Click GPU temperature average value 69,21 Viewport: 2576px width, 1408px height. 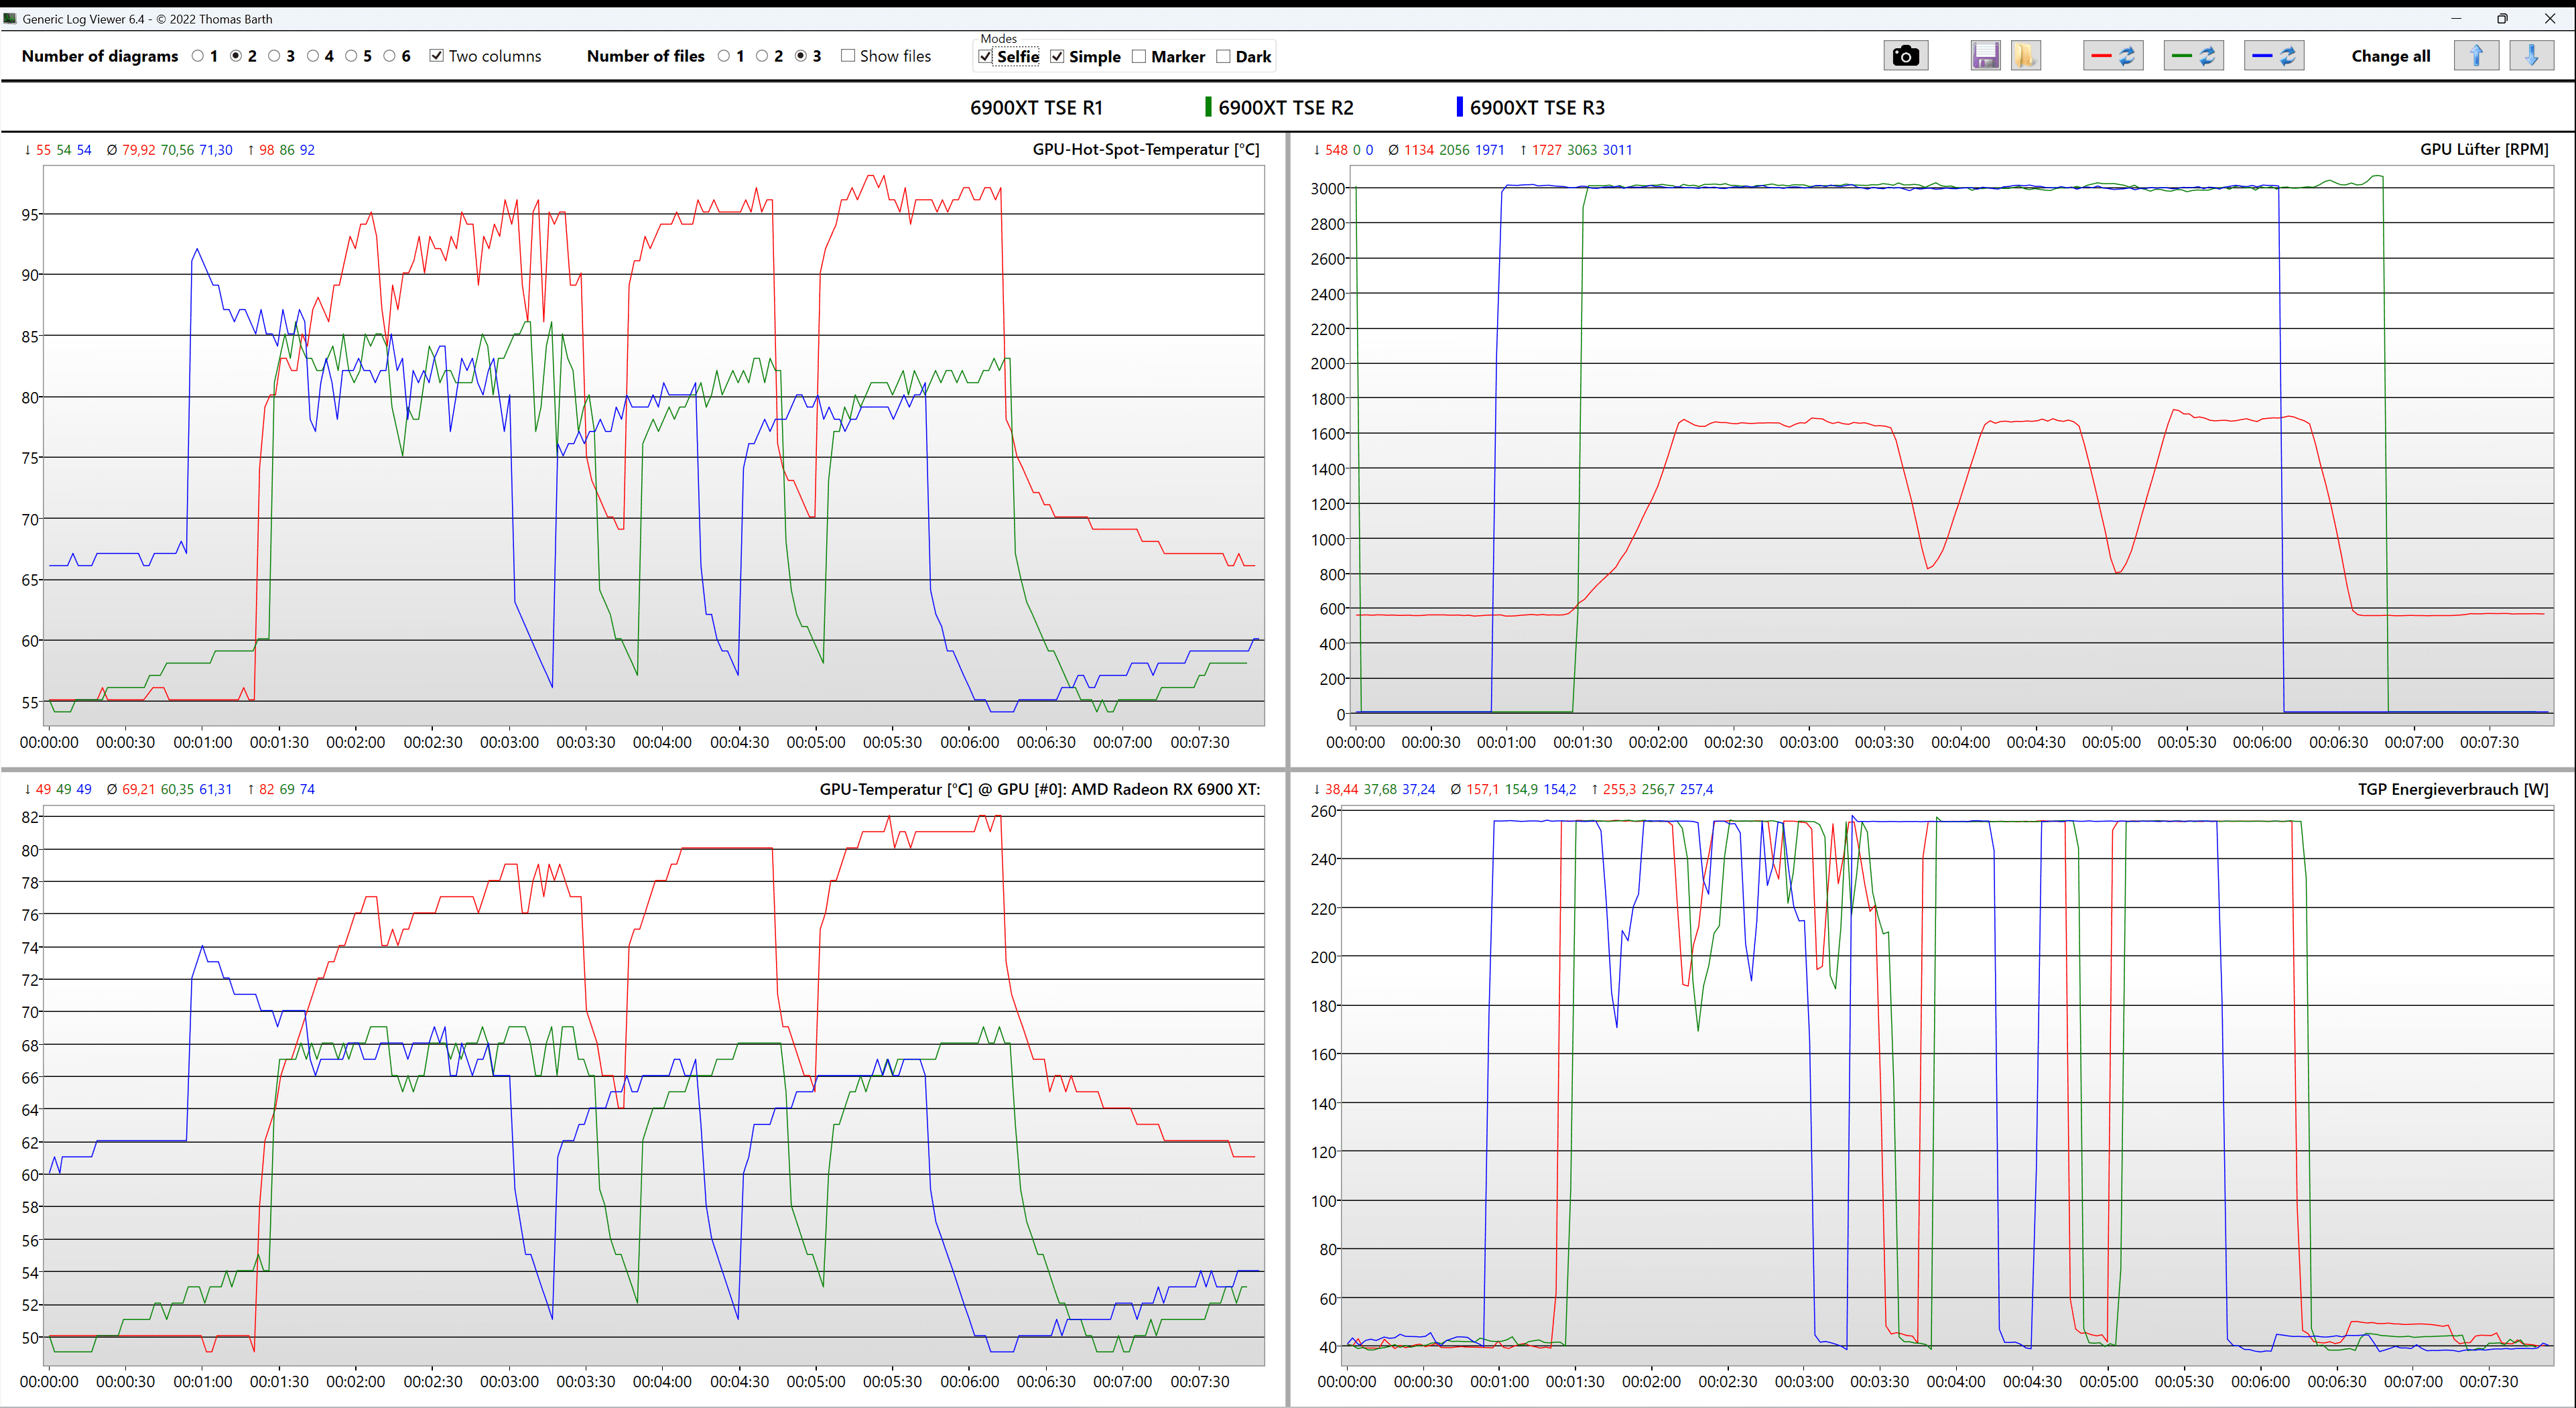(138, 789)
